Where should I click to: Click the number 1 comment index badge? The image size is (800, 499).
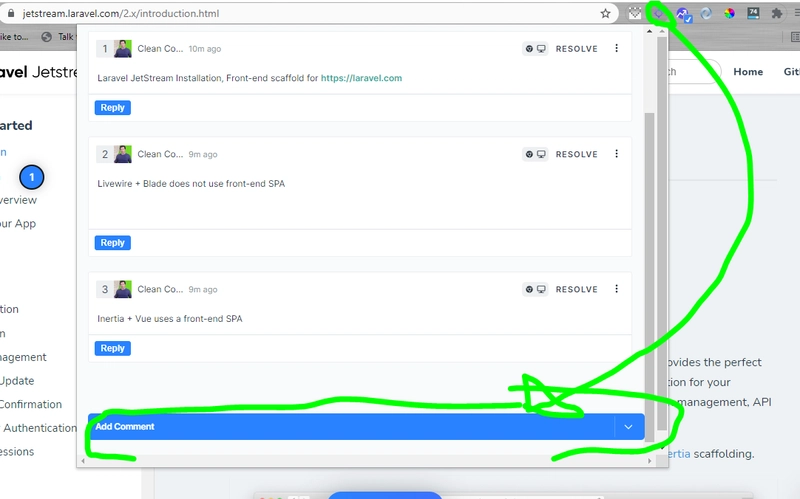[105, 48]
